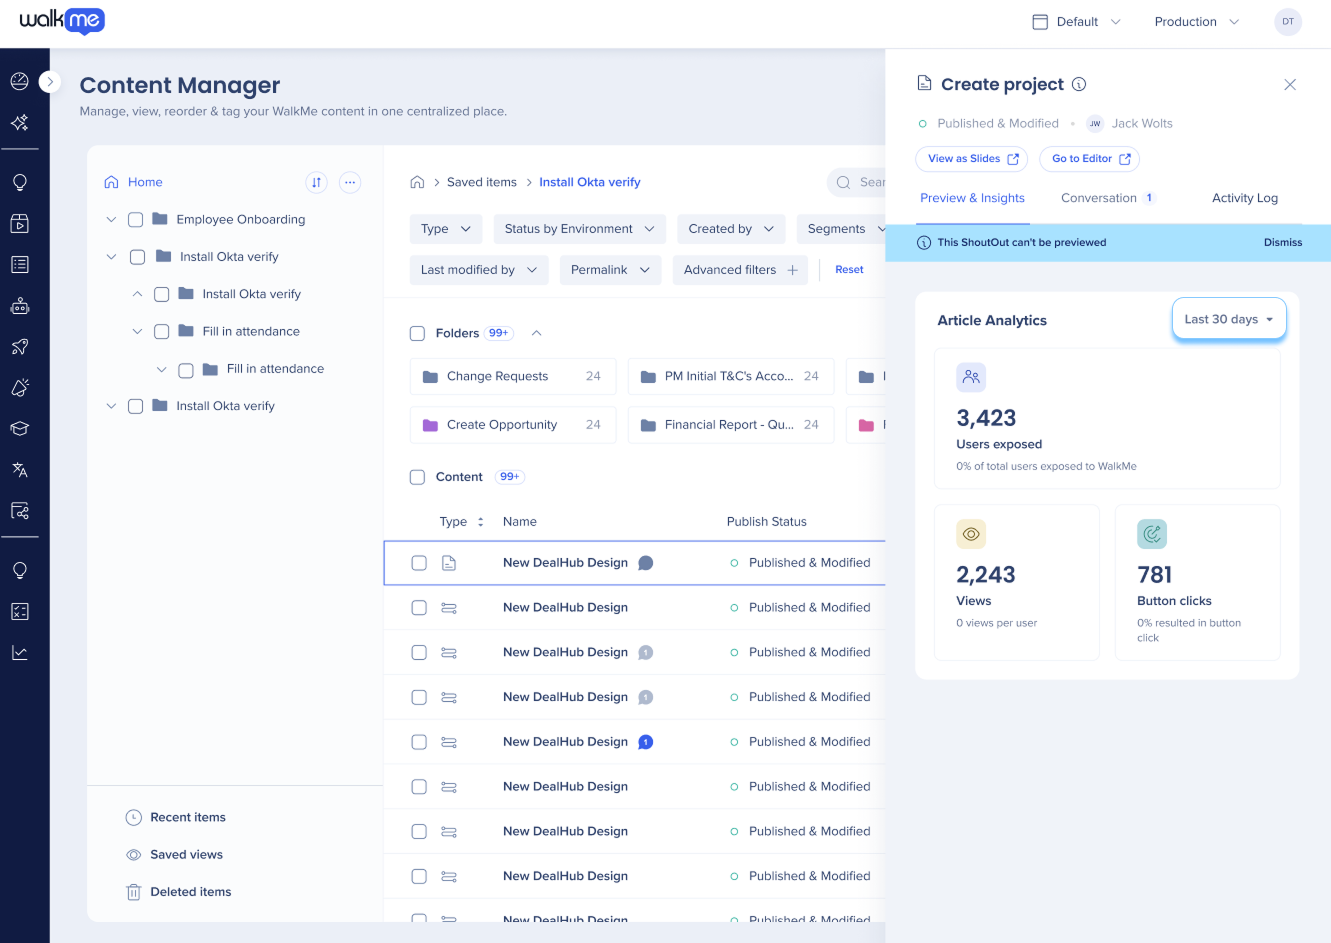
Task: Open the ellipsis more options icon
Action: pos(350,182)
